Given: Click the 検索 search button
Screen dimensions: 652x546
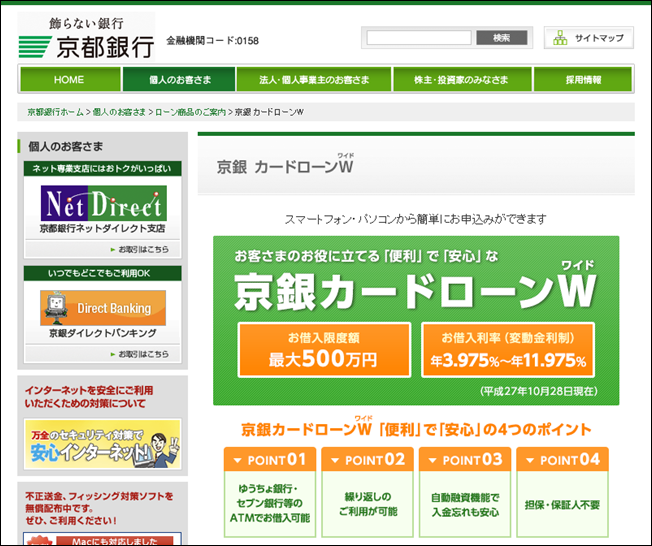Looking at the screenshot, I should pos(501,38).
